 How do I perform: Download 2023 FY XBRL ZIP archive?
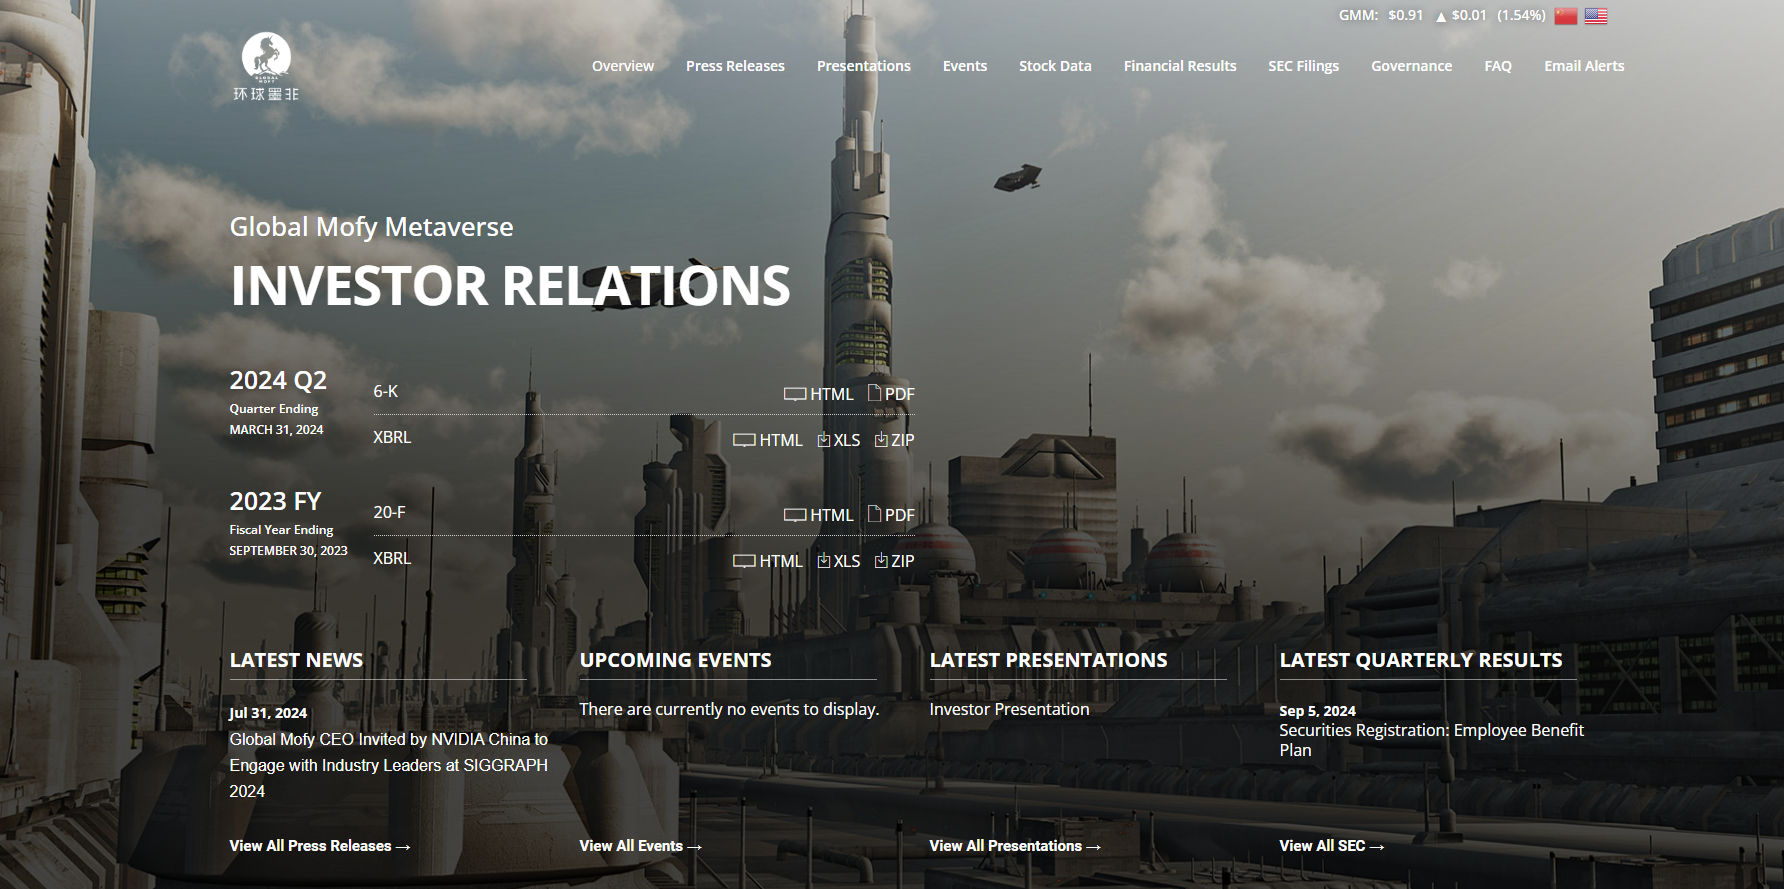tap(895, 561)
